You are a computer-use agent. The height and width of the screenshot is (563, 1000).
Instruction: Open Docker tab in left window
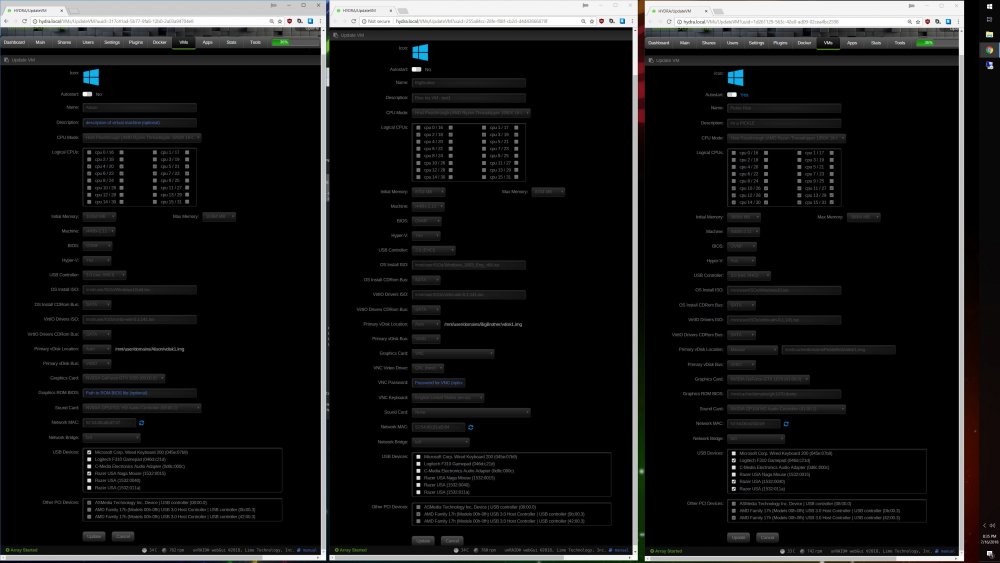tap(159, 42)
